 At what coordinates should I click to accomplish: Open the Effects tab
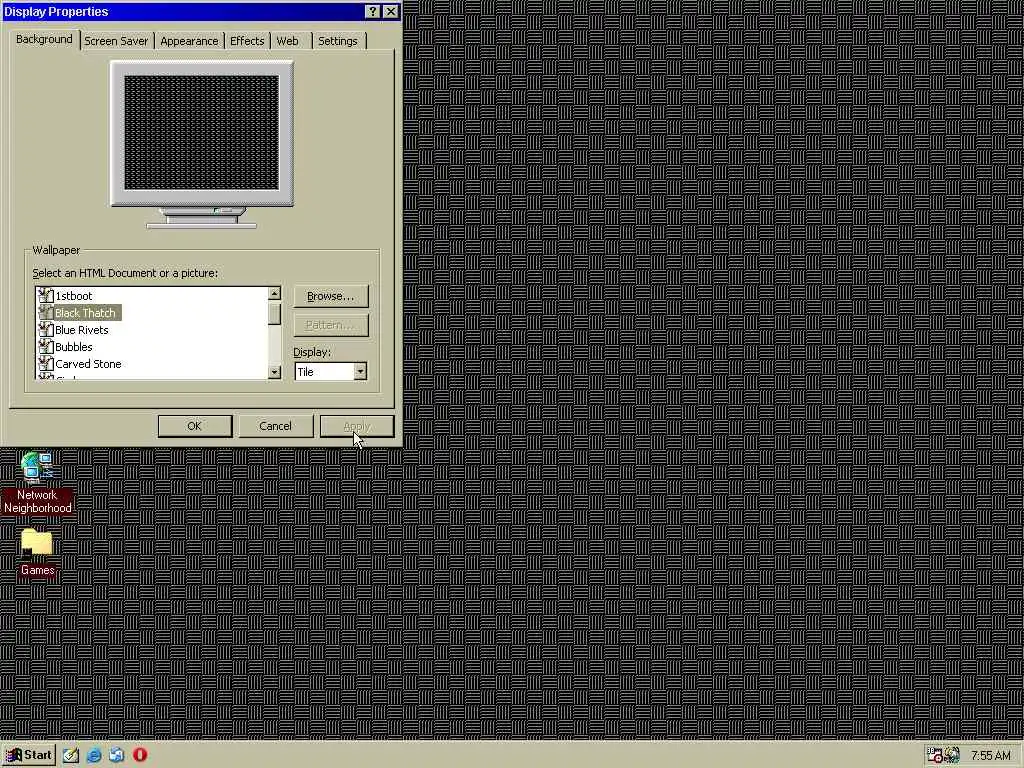click(247, 40)
